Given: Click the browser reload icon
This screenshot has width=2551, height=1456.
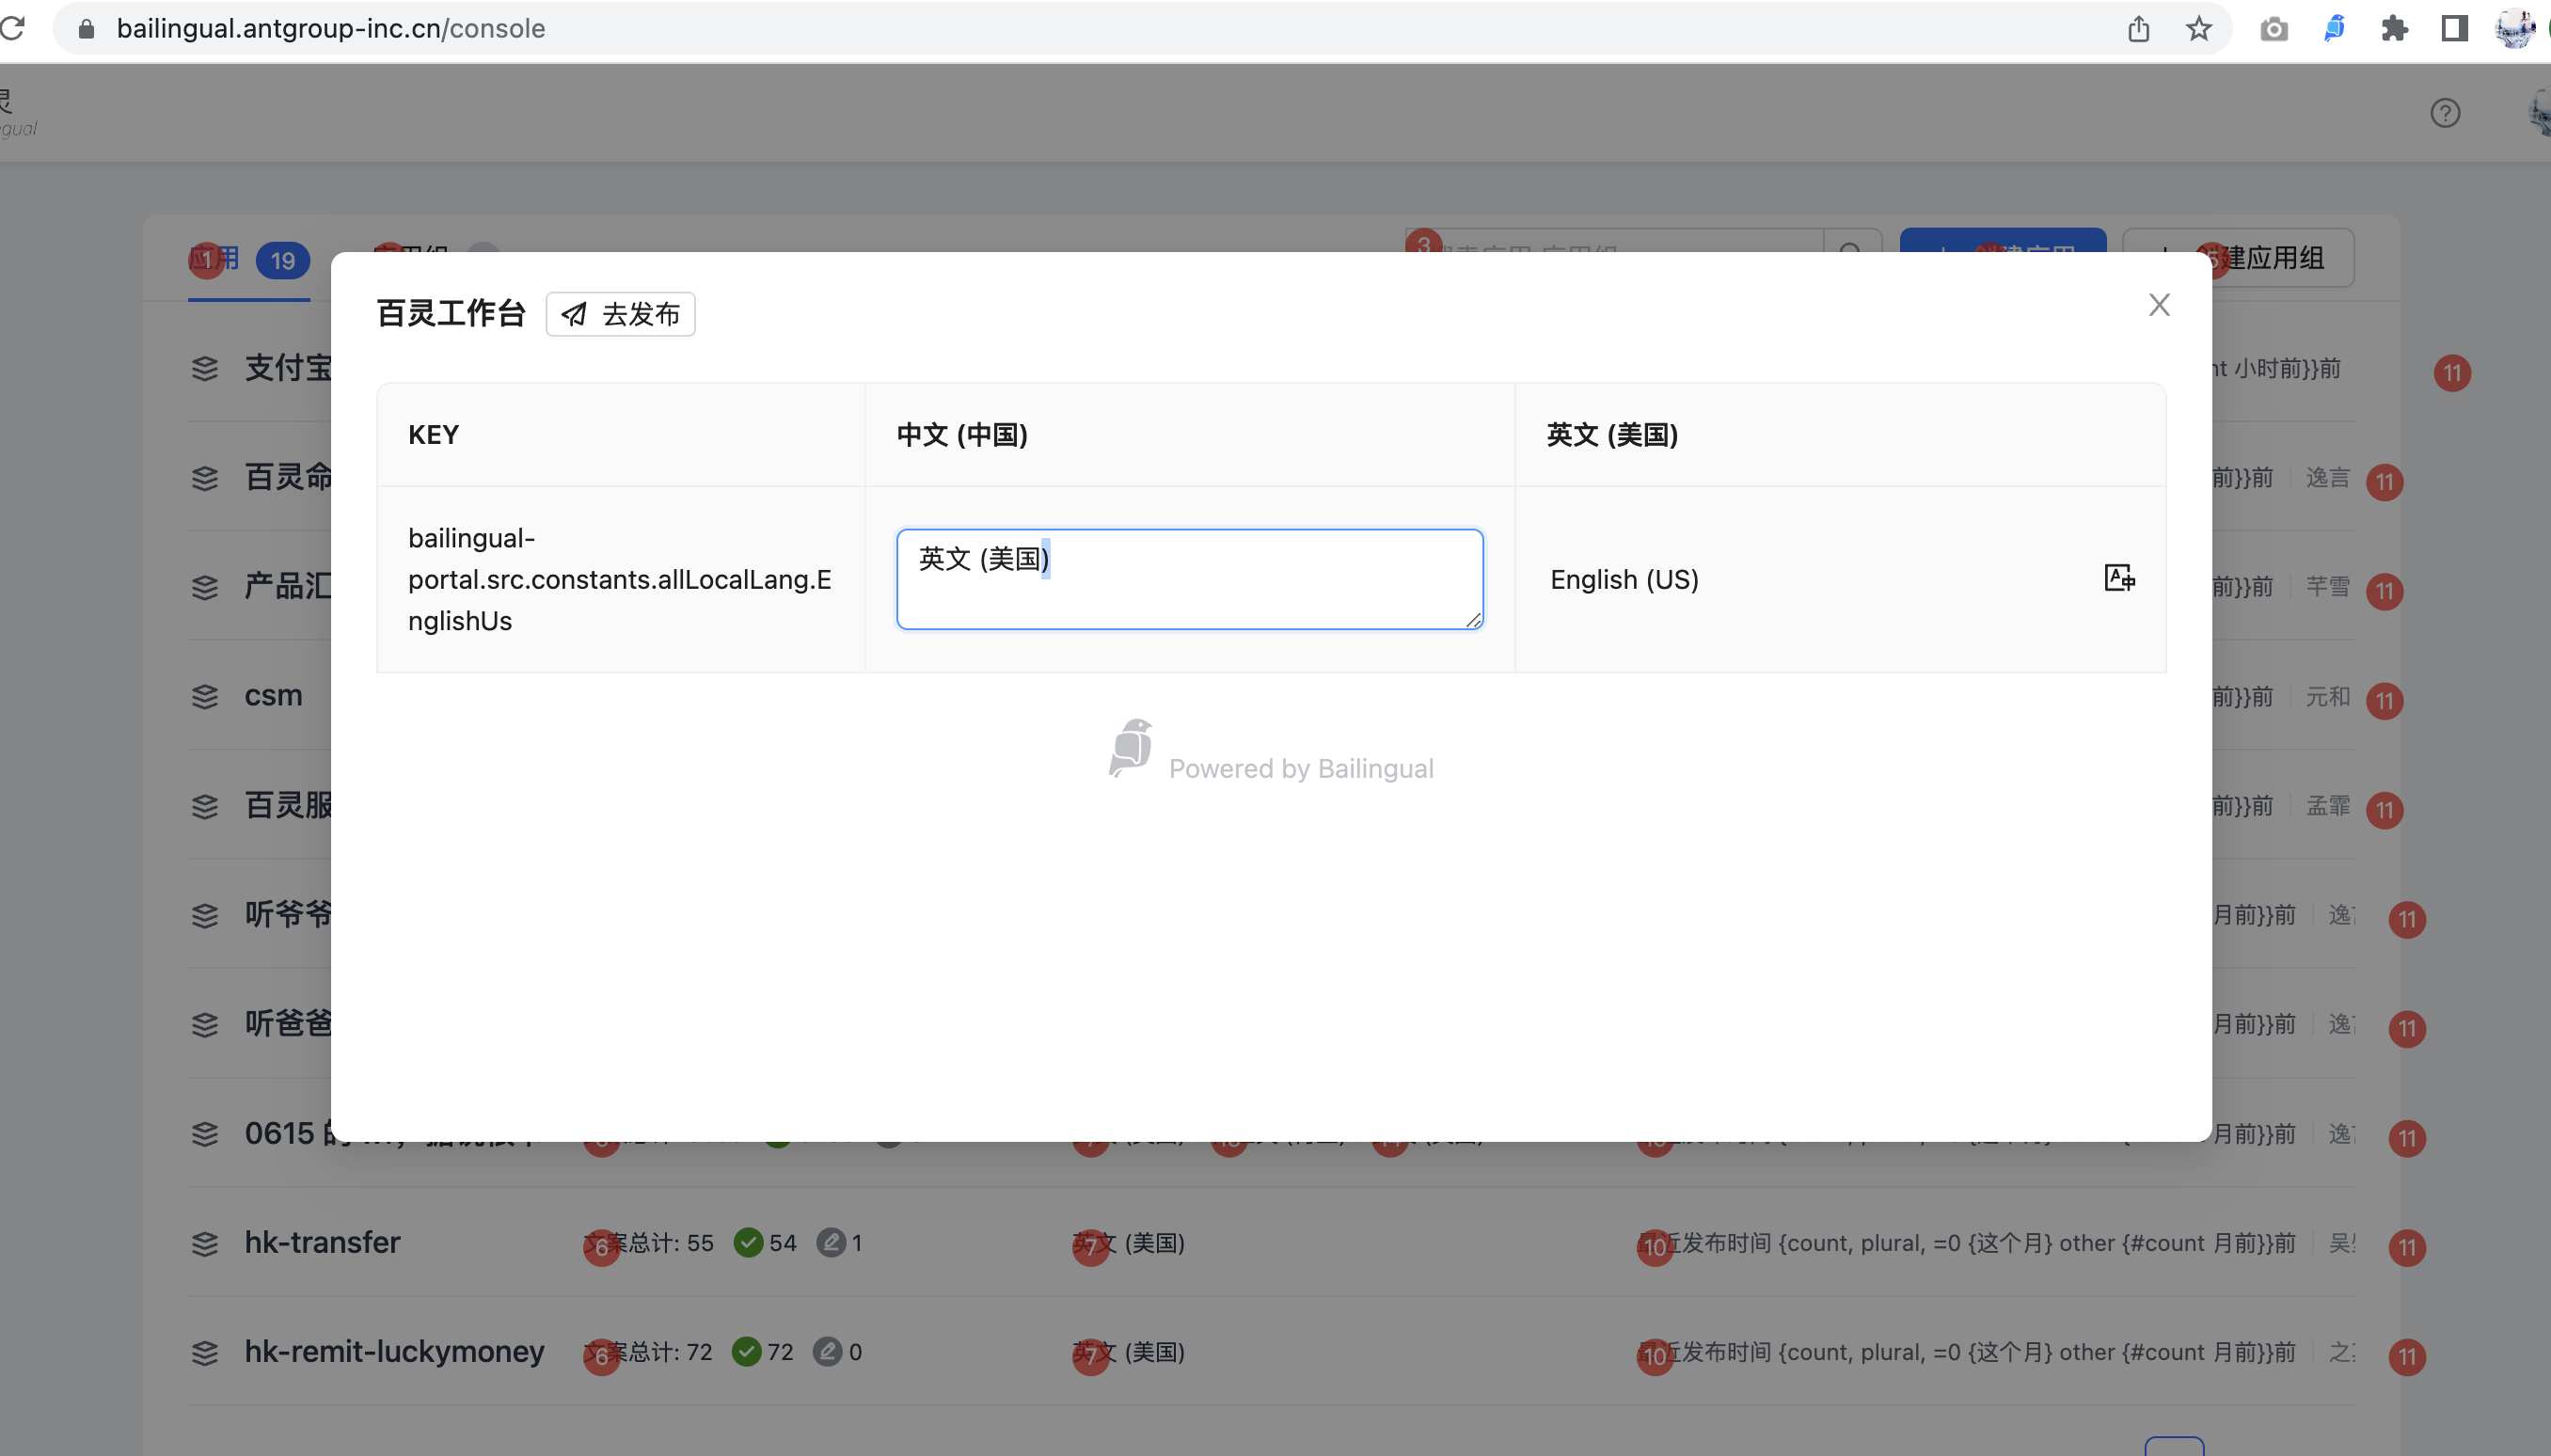Looking at the screenshot, I should tap(12, 28).
